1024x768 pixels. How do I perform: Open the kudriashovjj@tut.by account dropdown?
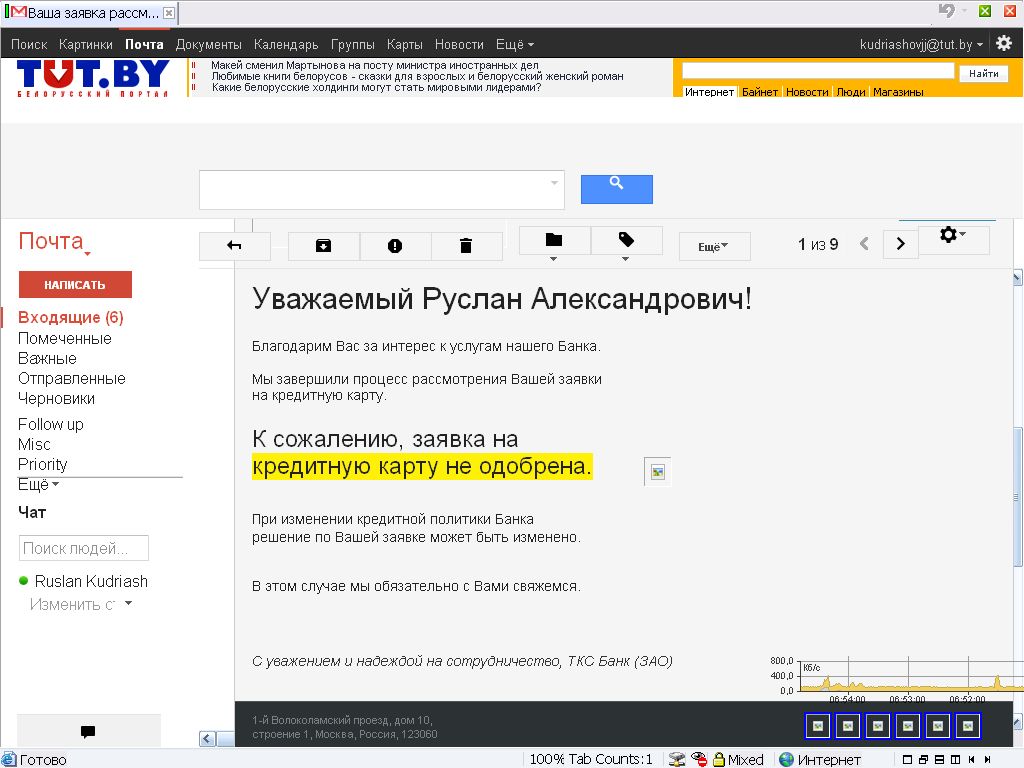tap(921, 44)
